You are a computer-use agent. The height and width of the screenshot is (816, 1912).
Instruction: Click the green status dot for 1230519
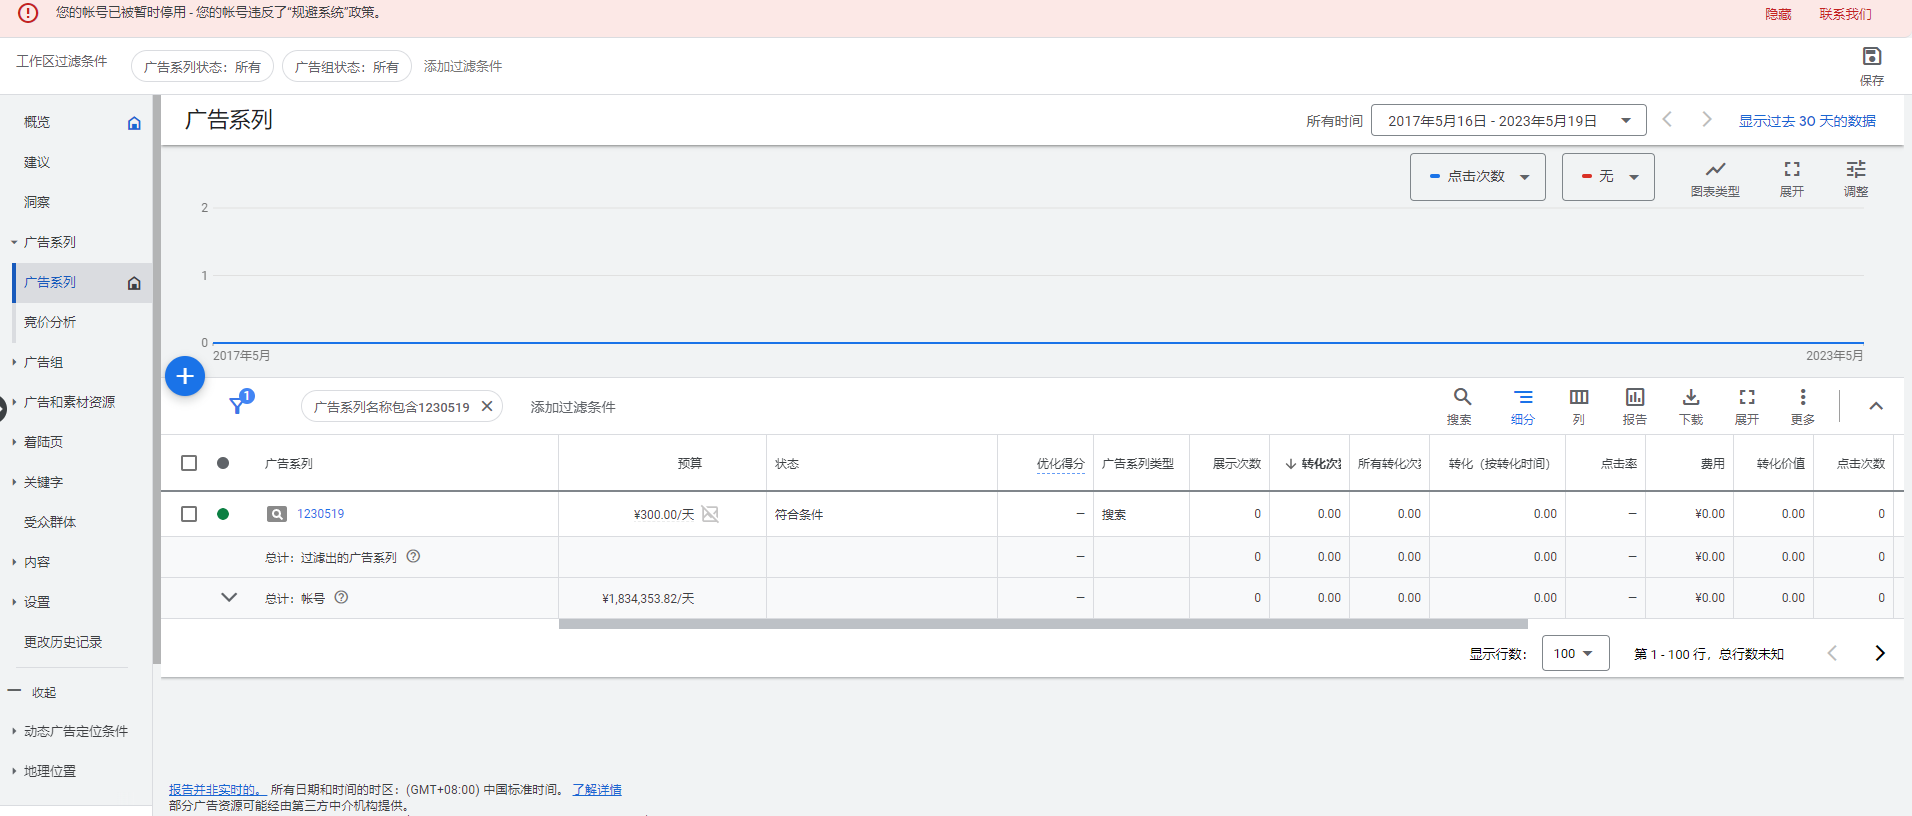223,514
